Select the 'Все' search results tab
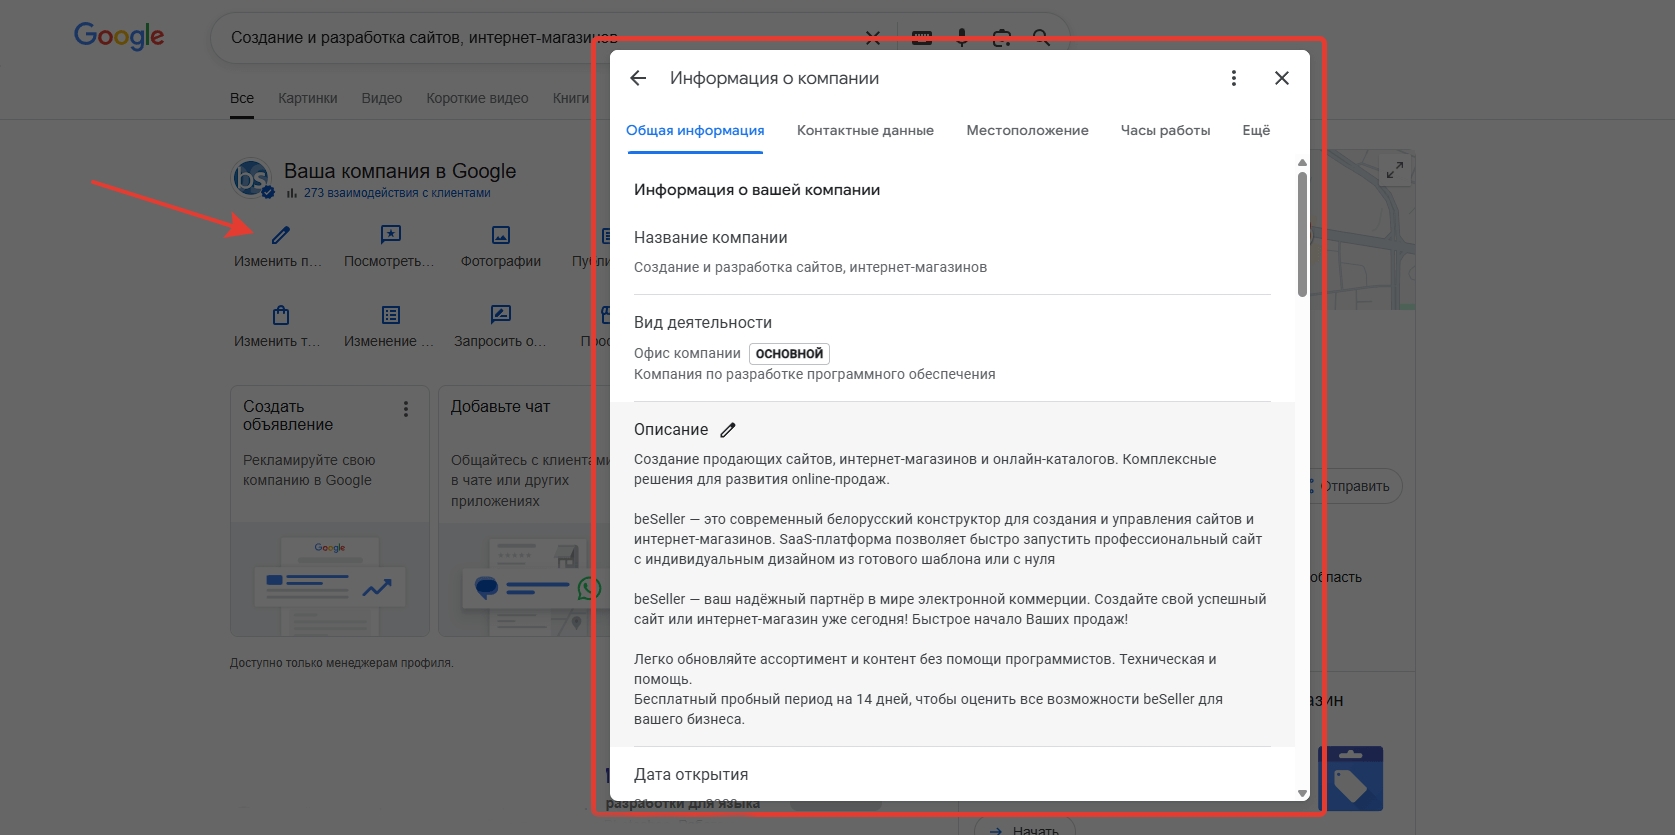Viewport: 1675px width, 835px height. [242, 98]
